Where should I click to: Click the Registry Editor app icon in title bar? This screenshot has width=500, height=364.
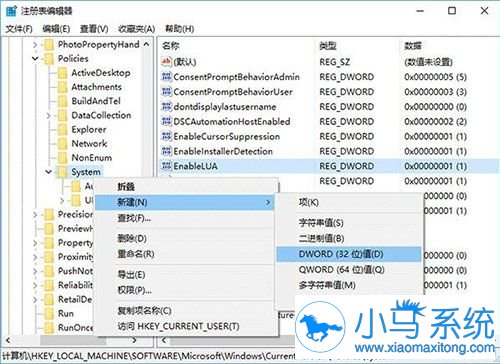(11, 11)
